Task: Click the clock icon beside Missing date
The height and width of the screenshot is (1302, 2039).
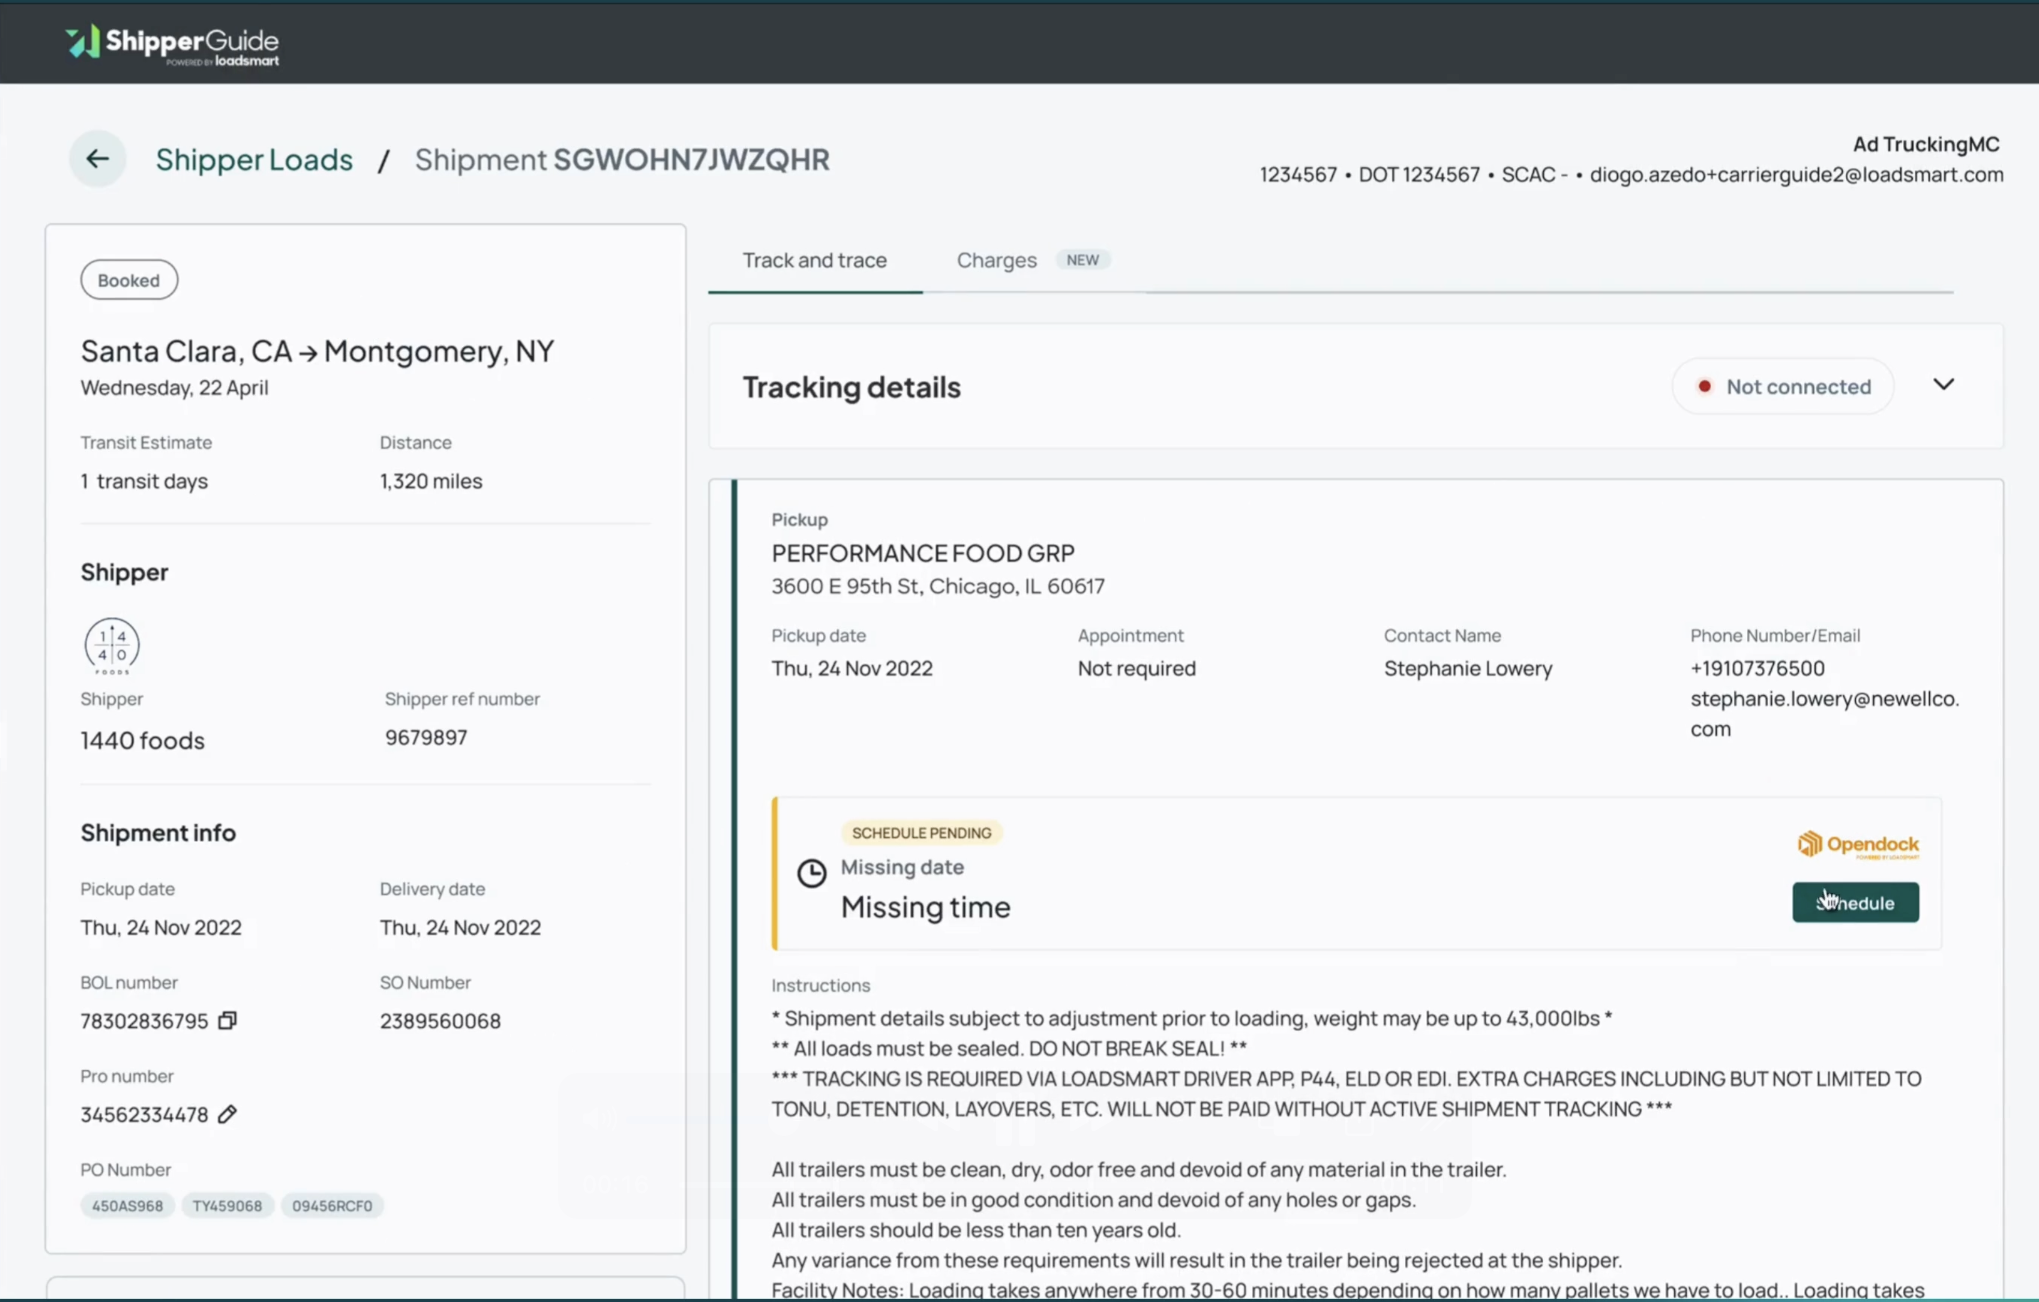Action: click(811, 873)
